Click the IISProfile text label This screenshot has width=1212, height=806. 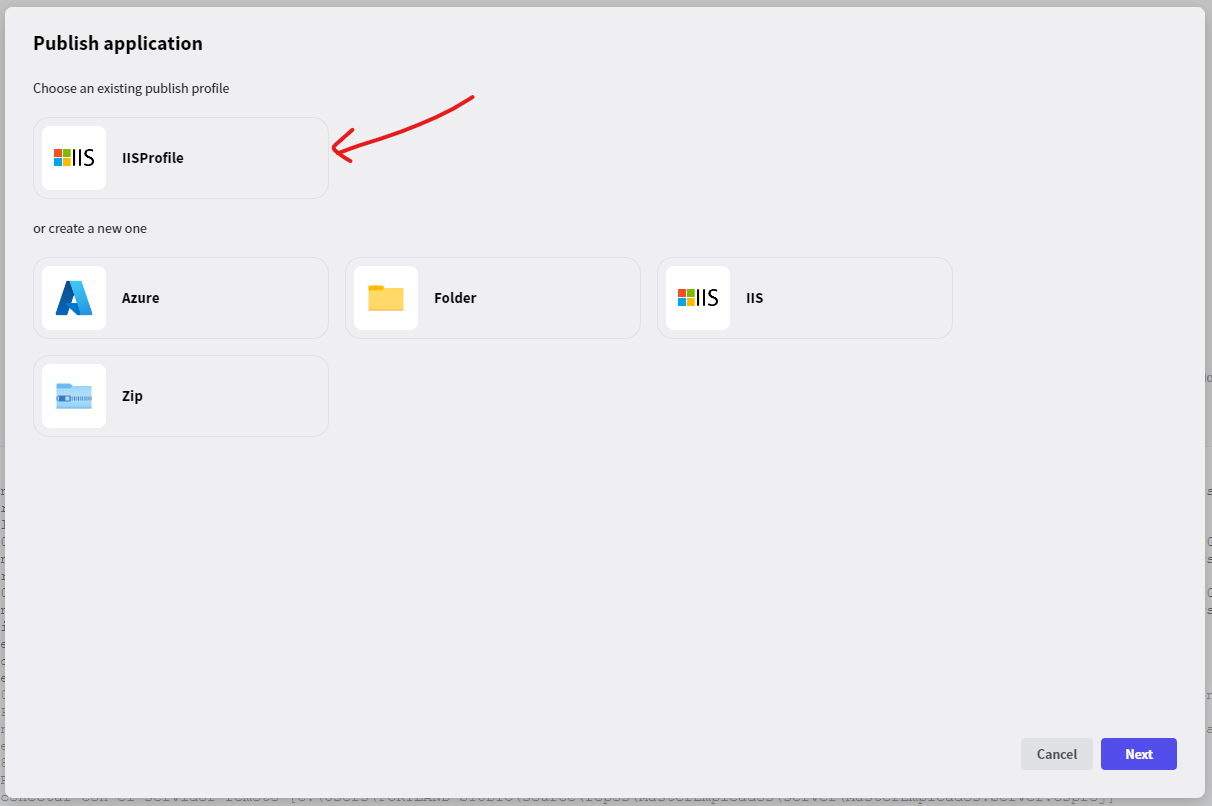(x=153, y=158)
